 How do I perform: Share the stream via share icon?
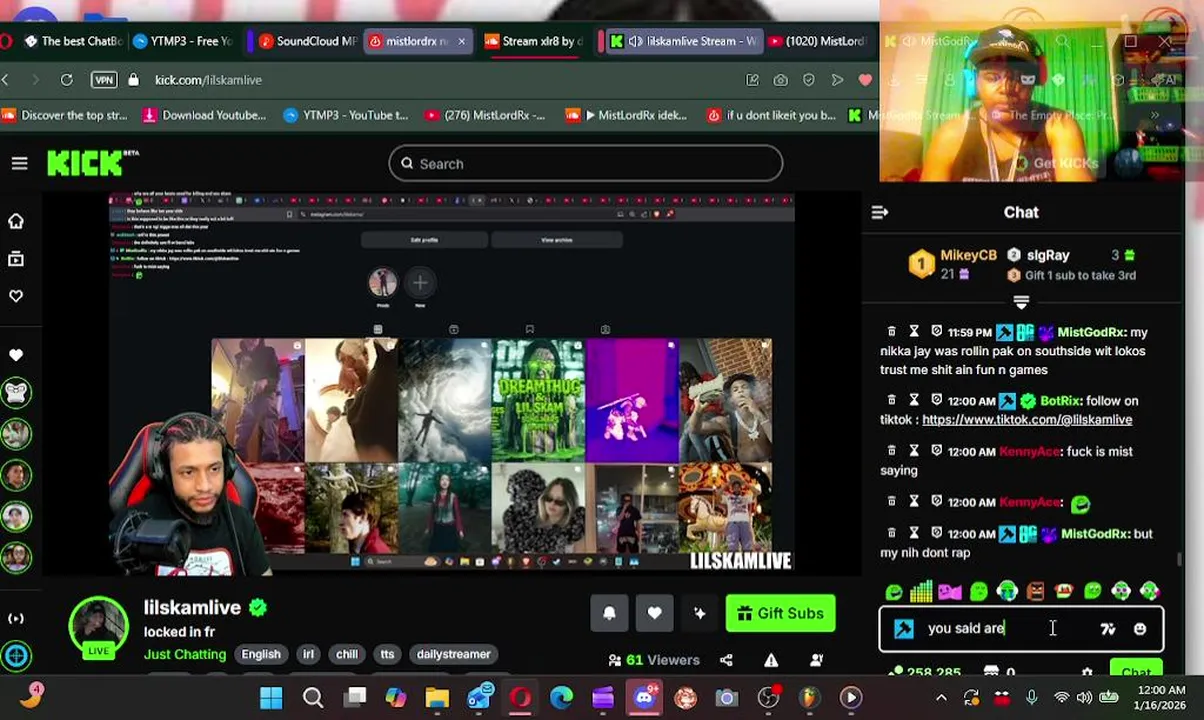(726, 660)
